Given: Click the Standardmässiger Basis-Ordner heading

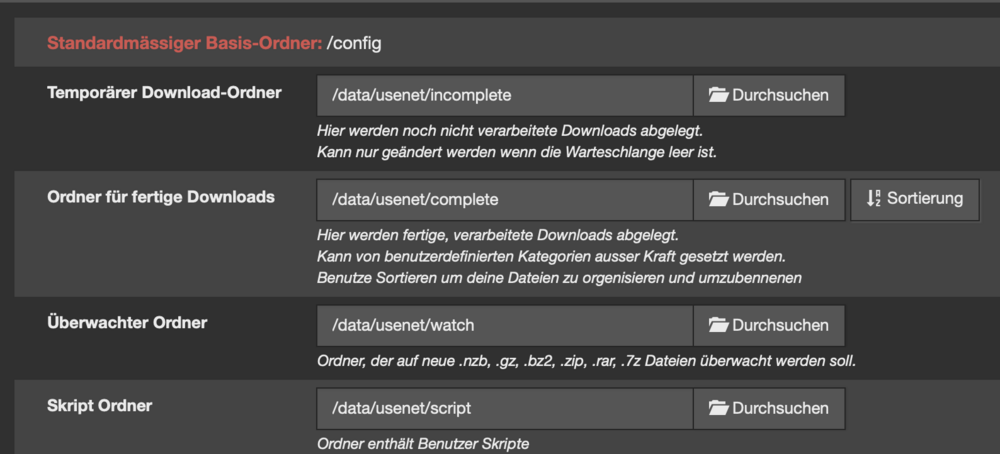Looking at the screenshot, I should pyautogui.click(x=184, y=44).
